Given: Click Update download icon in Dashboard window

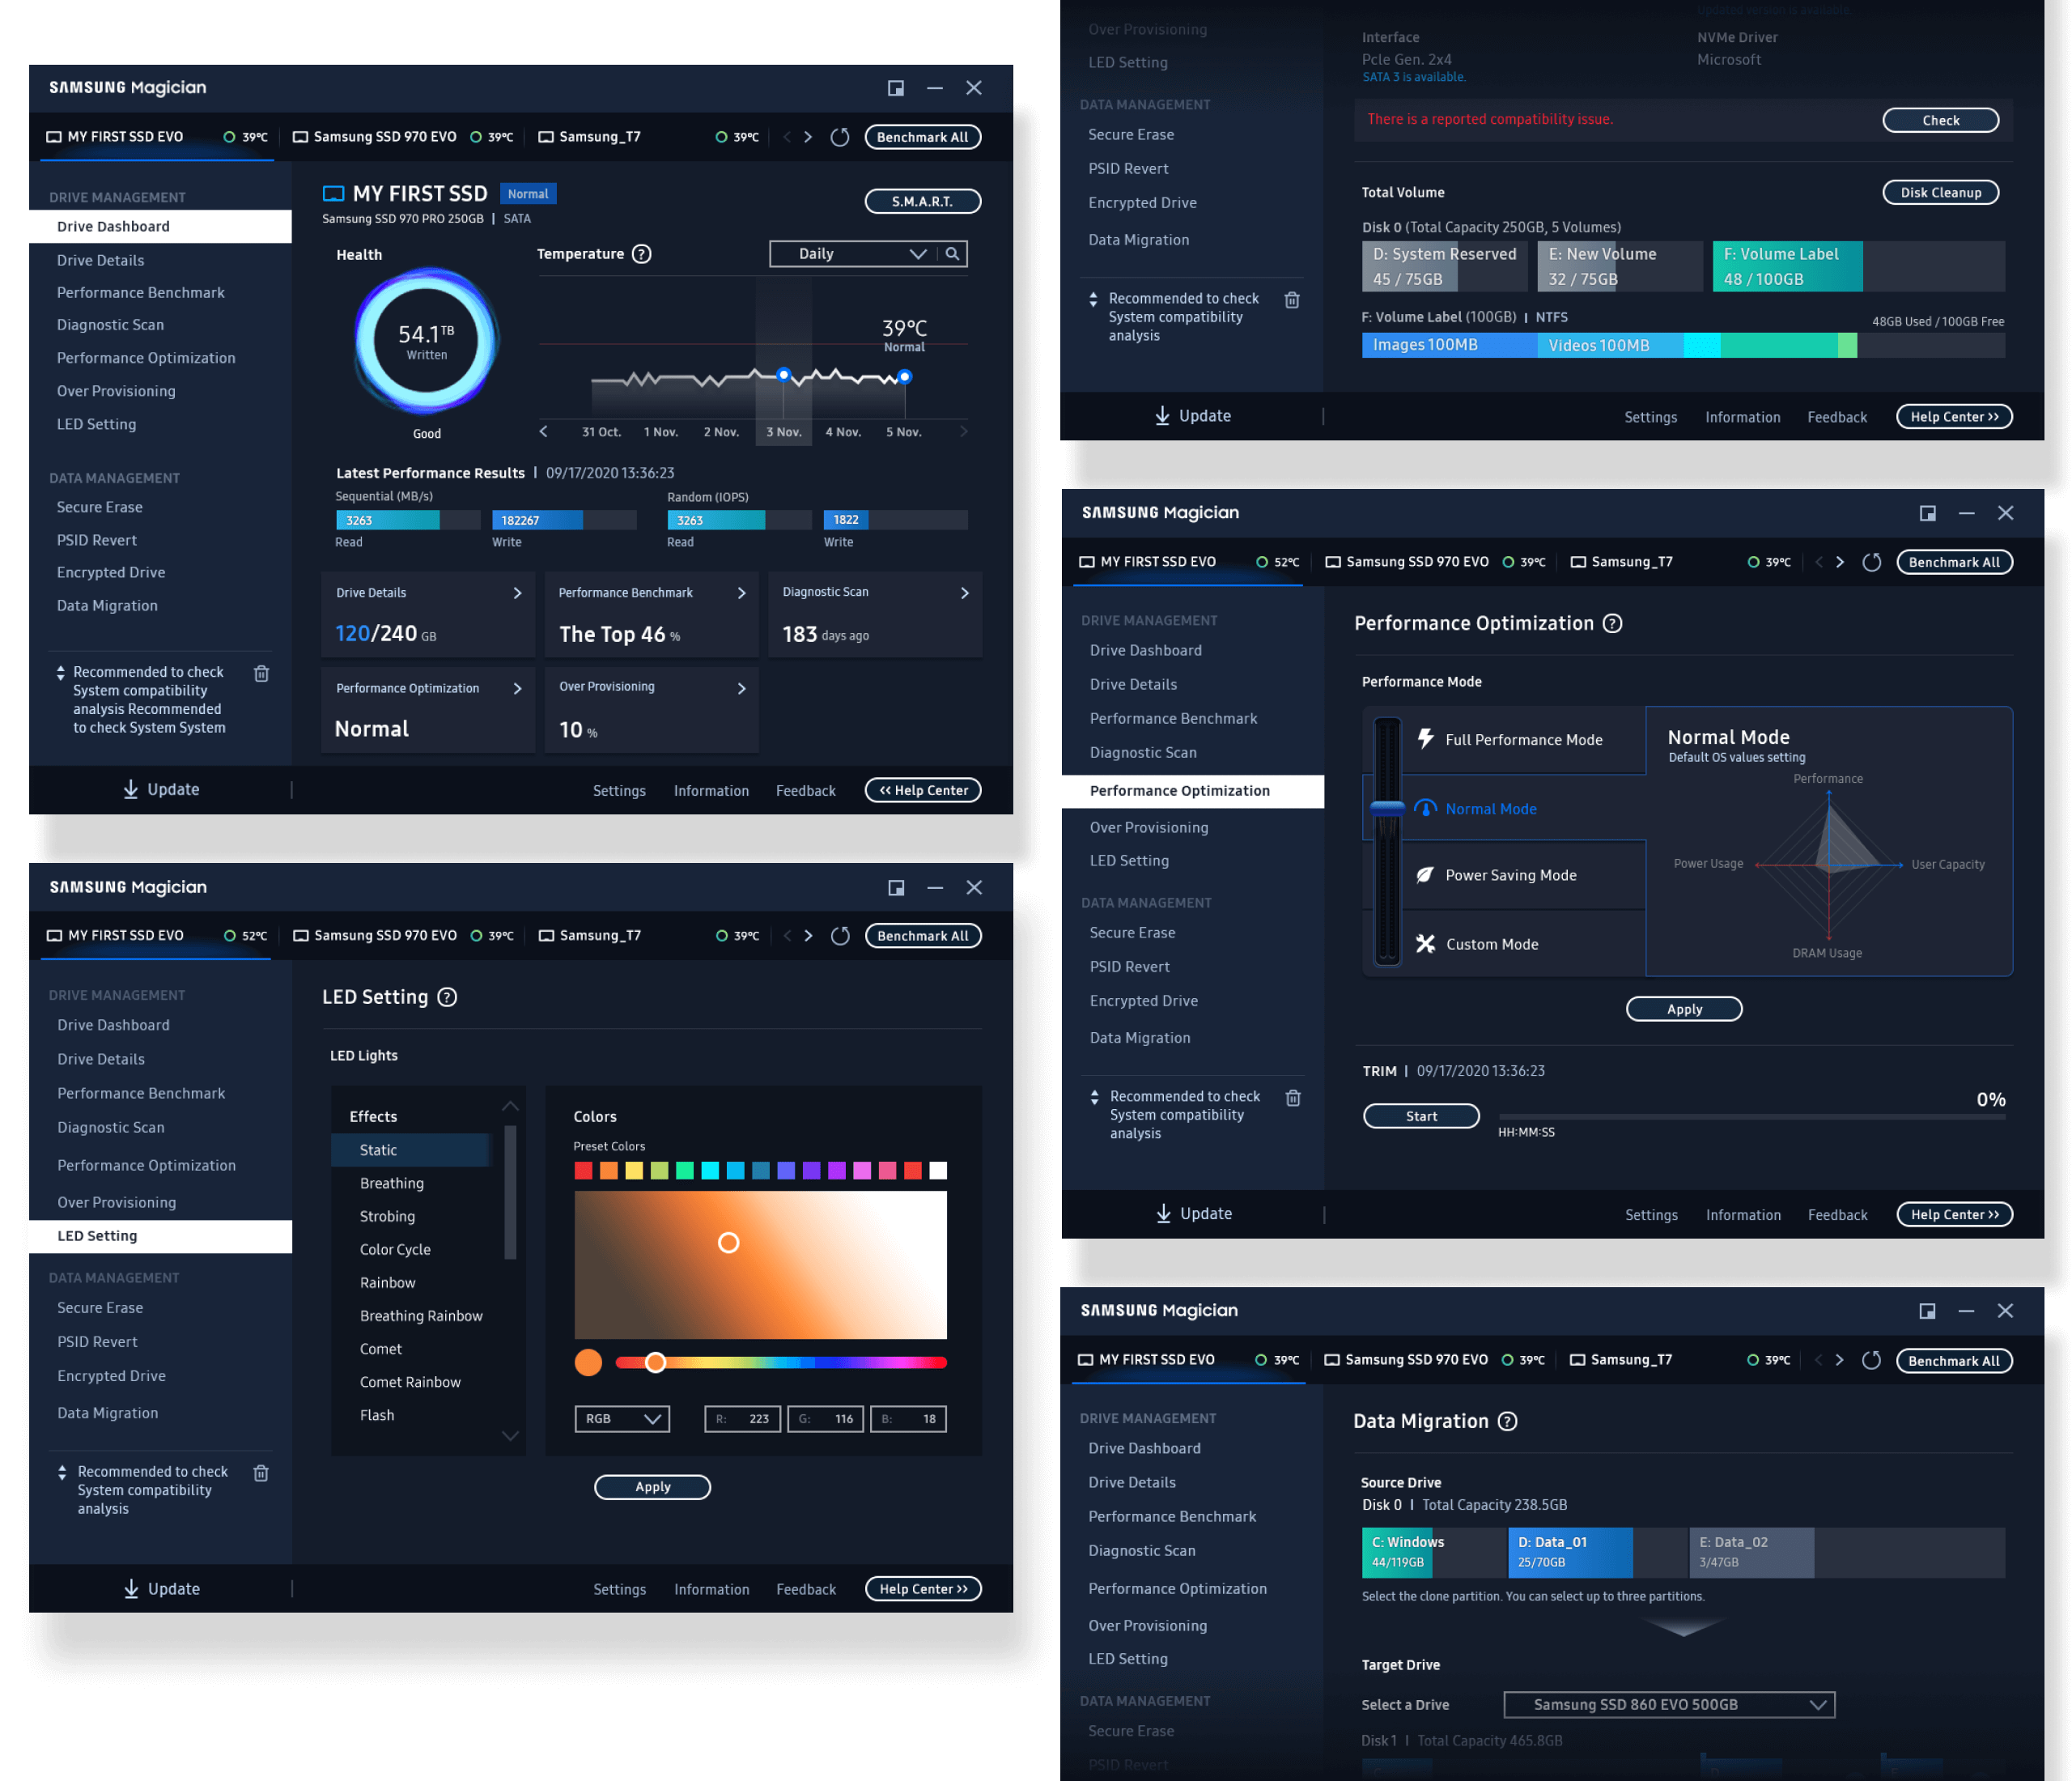Looking at the screenshot, I should (131, 789).
